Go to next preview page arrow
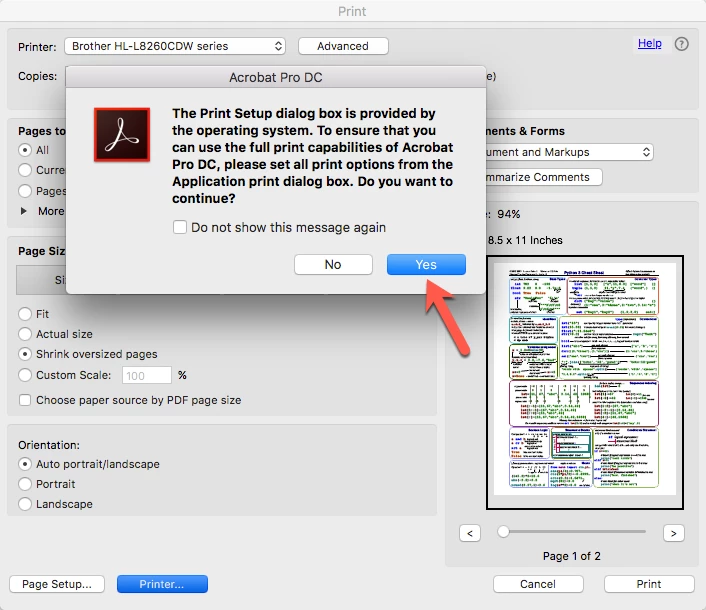The height and width of the screenshot is (610, 706). click(x=674, y=533)
